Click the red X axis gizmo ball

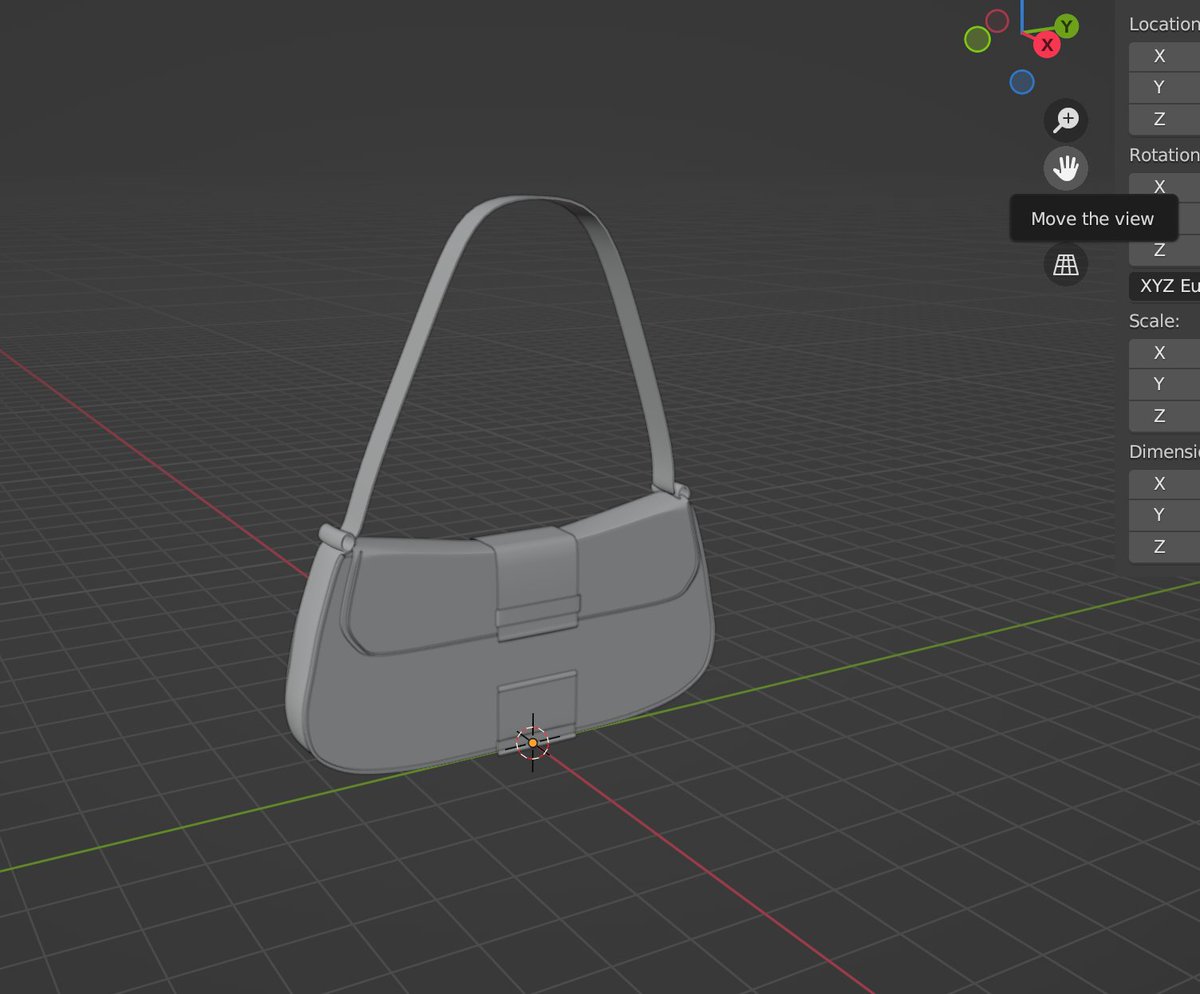[1047, 45]
